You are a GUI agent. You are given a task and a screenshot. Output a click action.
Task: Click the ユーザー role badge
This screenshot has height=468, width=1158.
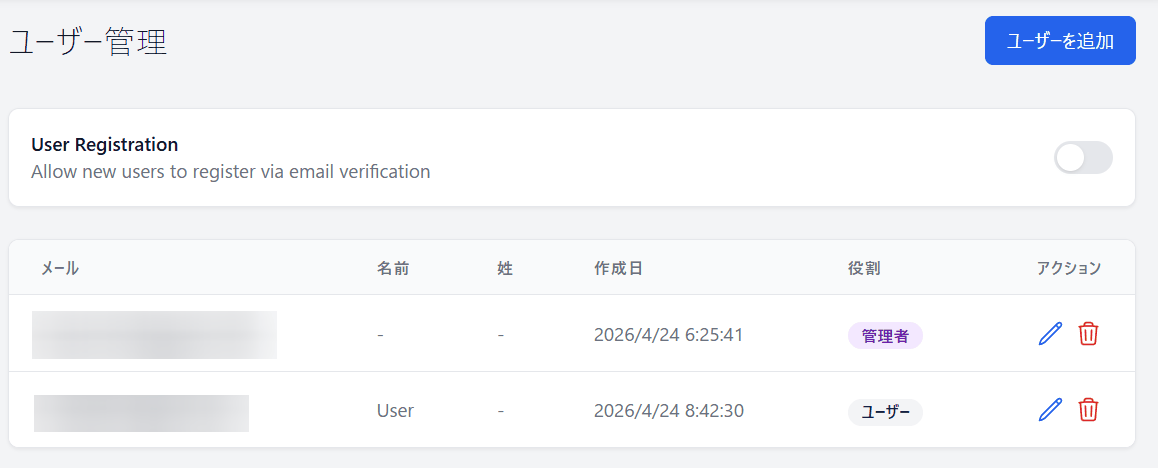pos(885,411)
